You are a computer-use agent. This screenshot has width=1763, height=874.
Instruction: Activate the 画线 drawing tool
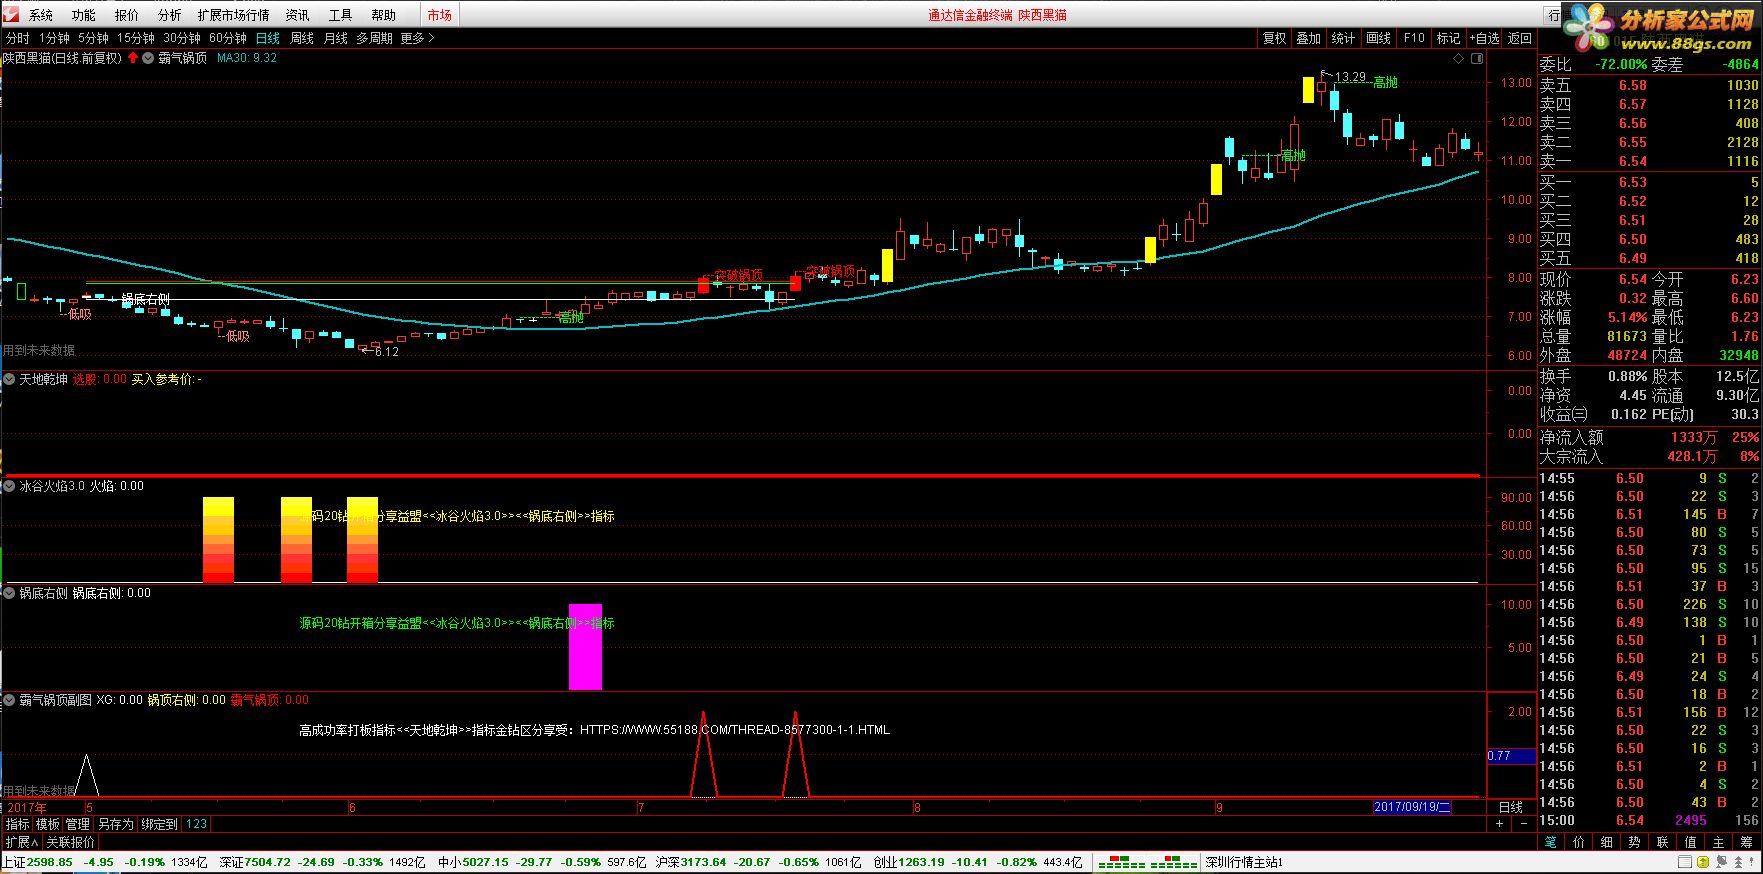[1379, 38]
